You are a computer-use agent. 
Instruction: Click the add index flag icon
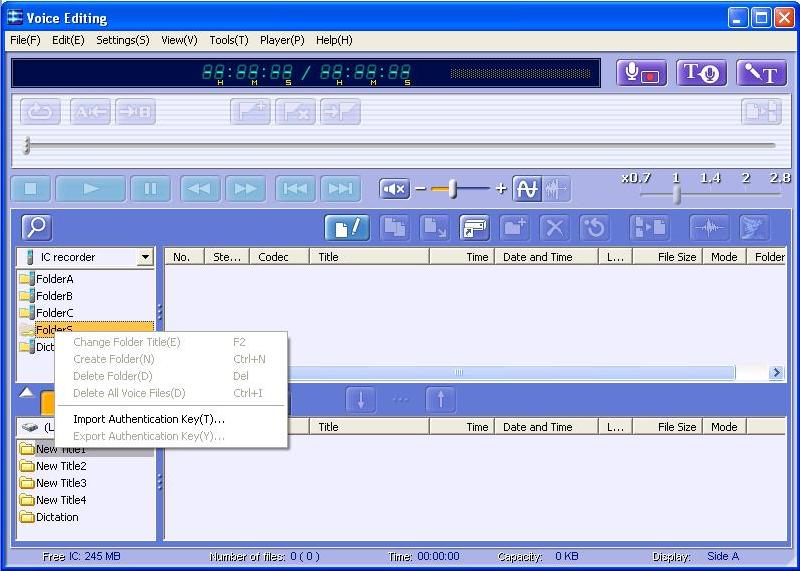pyautogui.click(x=250, y=111)
